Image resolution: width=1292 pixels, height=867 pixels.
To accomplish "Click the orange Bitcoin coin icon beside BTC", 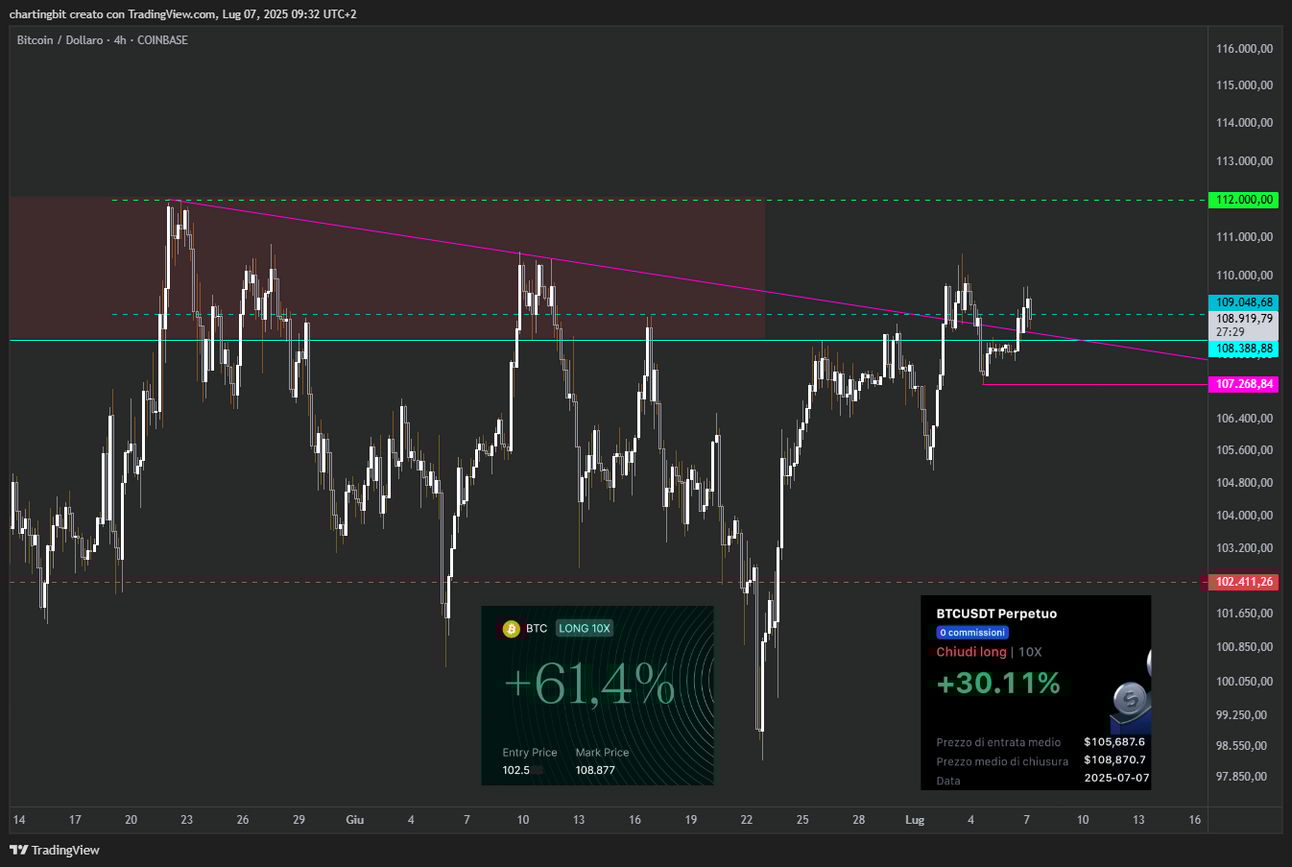I will pos(511,628).
